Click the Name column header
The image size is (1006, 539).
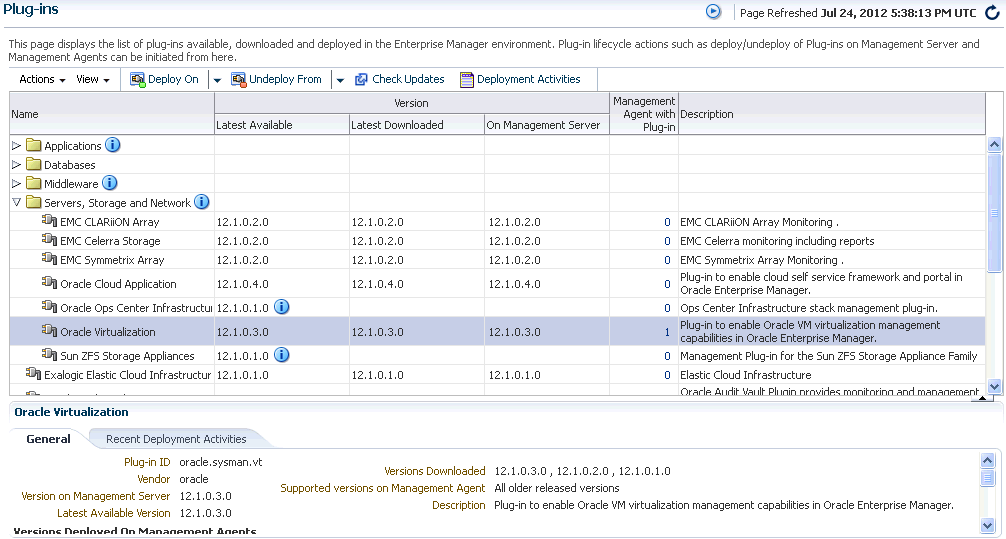(112, 114)
